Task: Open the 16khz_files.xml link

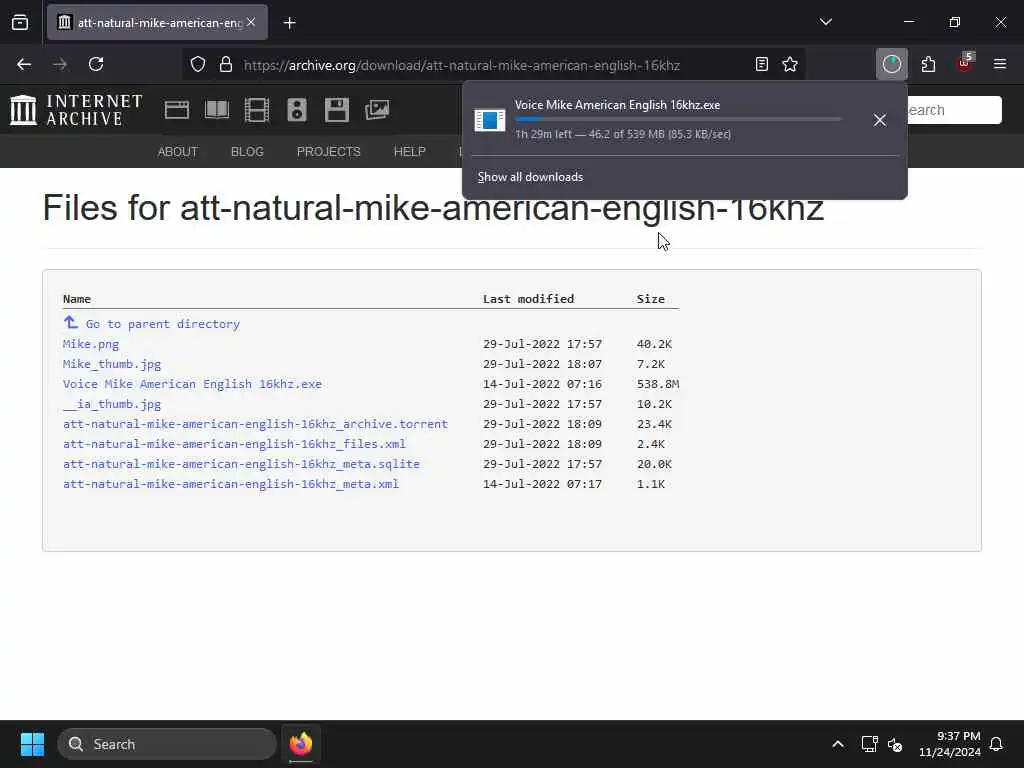Action: pos(234,444)
